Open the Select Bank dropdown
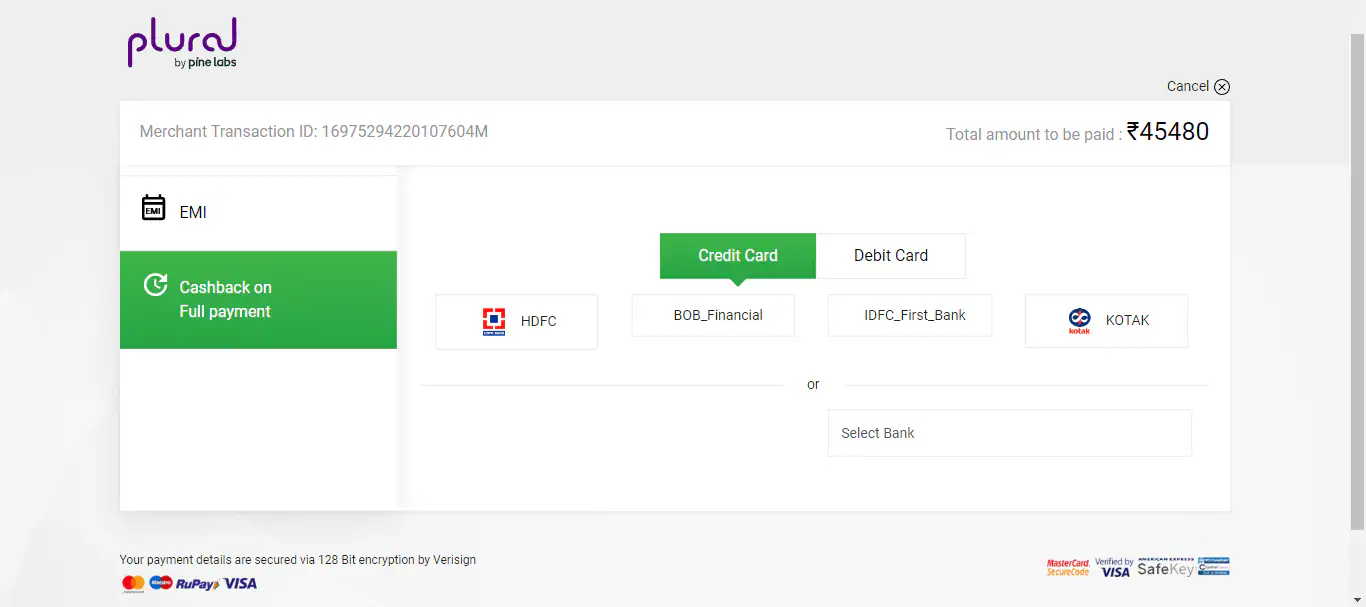Screen dimensions: 1366x607 [1009, 433]
